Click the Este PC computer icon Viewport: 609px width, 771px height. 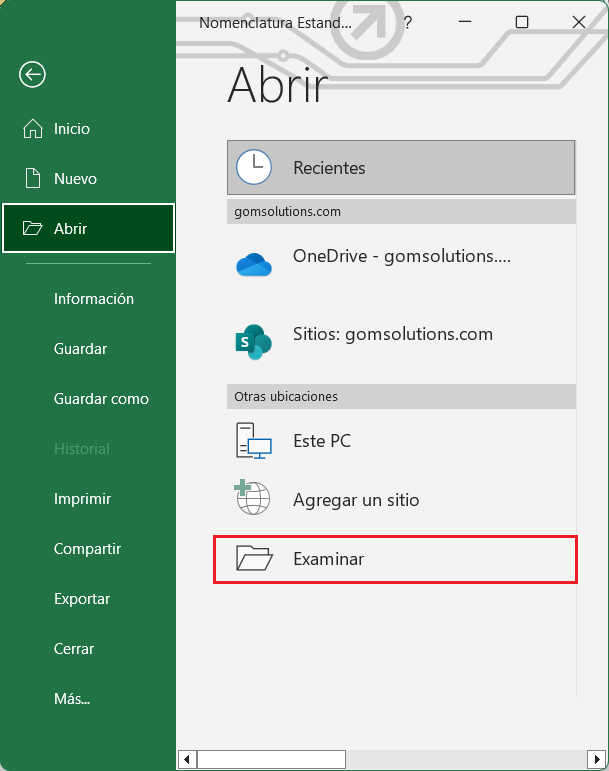[x=254, y=441]
